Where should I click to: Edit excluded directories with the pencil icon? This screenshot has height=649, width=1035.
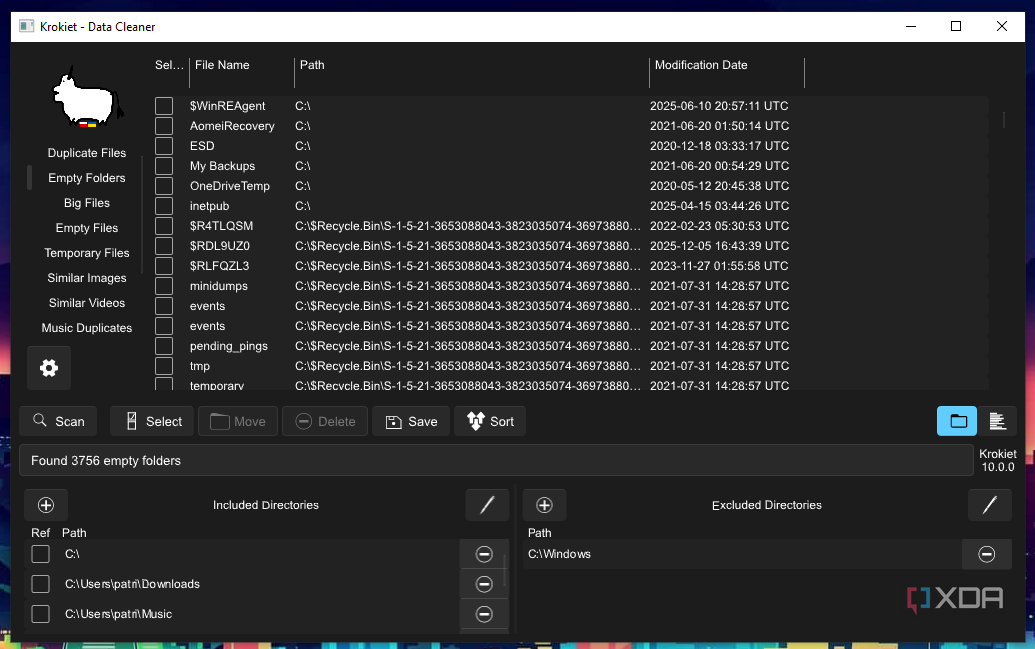click(989, 505)
